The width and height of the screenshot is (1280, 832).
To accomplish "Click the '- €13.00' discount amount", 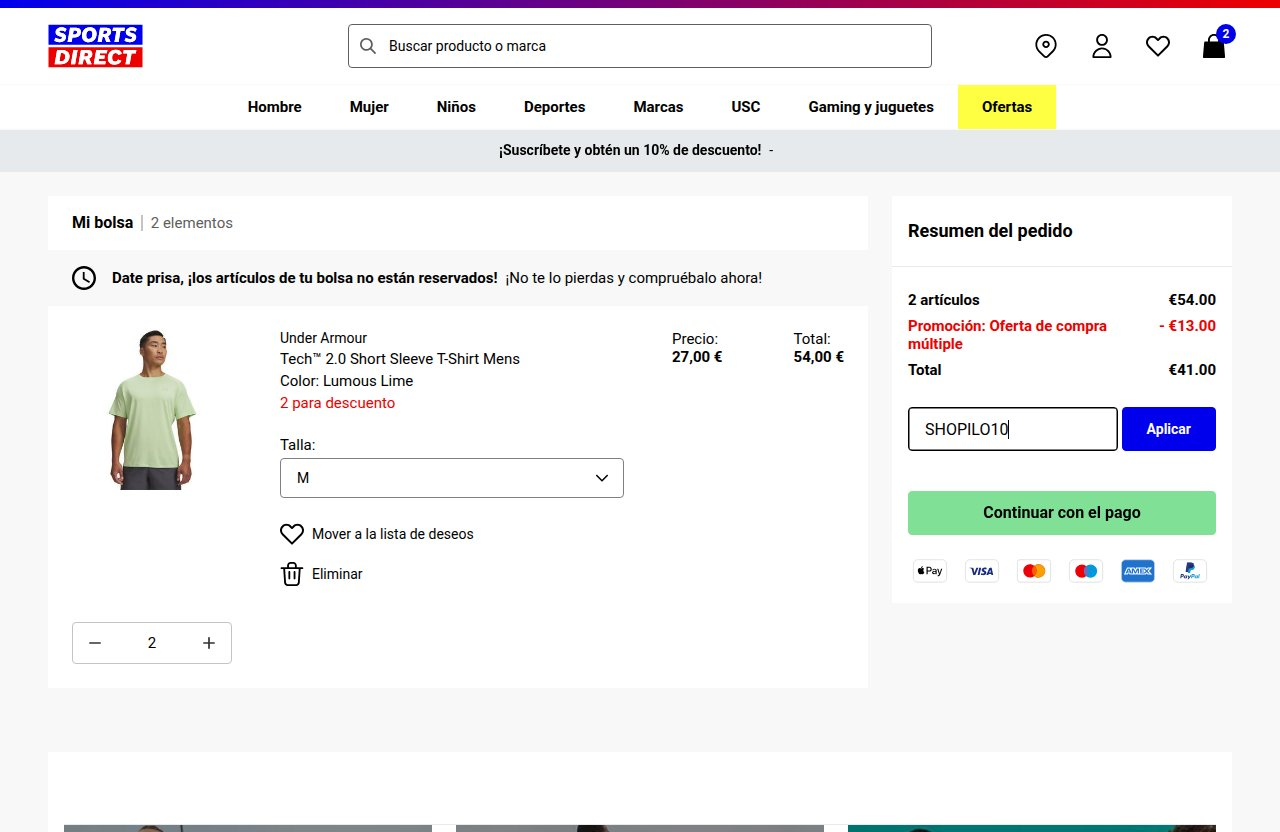I will [1187, 326].
